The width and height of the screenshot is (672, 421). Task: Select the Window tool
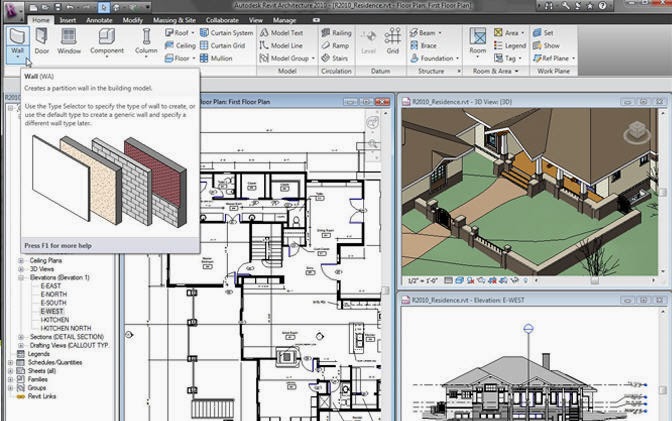click(x=69, y=42)
